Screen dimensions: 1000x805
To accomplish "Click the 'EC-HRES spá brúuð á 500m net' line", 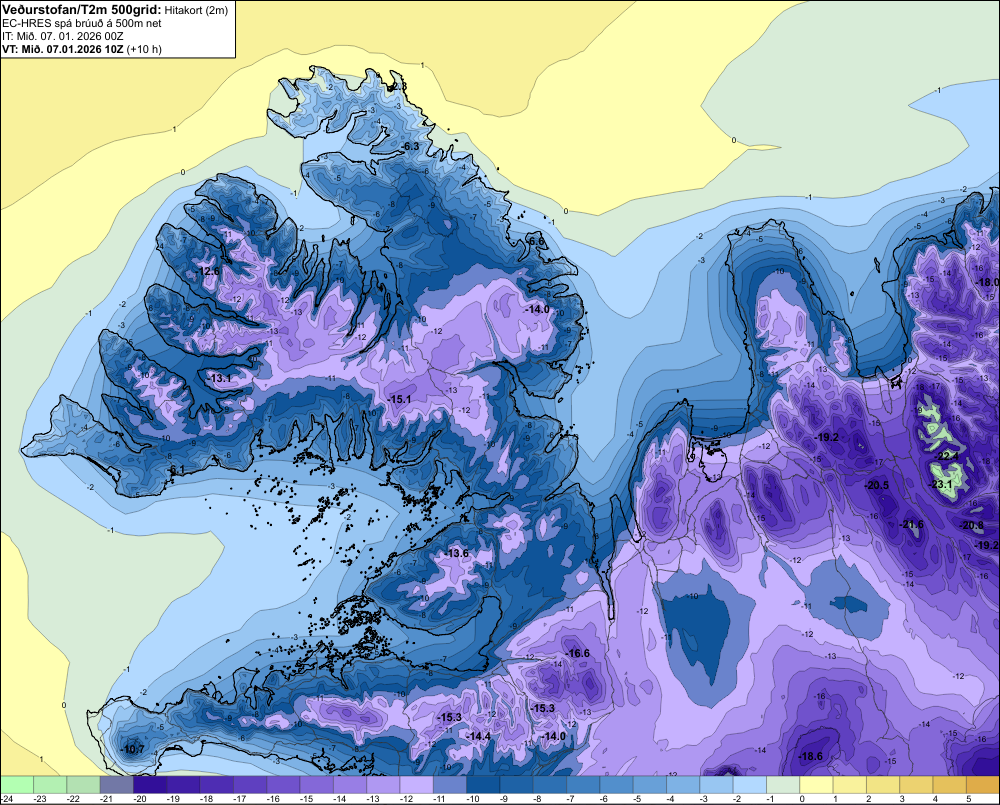I will coord(82,23).
